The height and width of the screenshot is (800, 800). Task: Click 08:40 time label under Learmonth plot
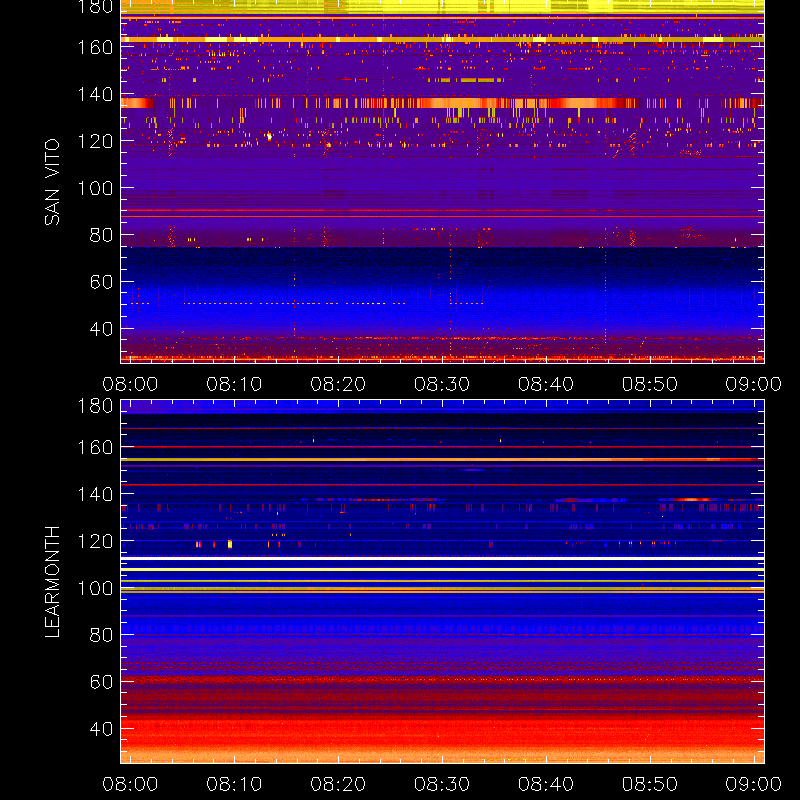[546, 784]
